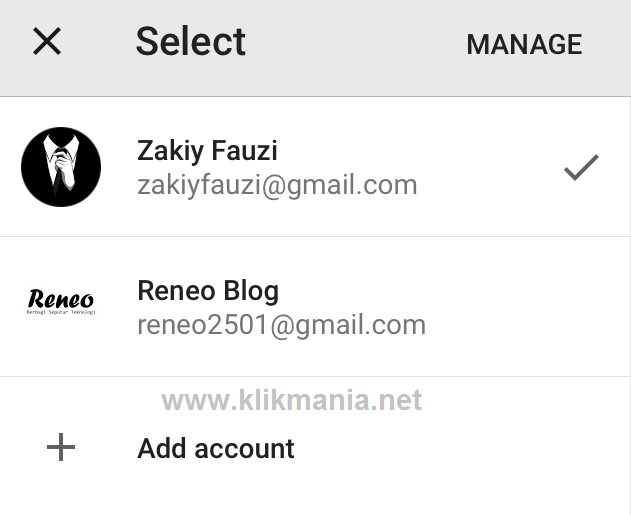Tap the MANAGE button
This screenshot has width=631, height=515.
(x=523, y=44)
